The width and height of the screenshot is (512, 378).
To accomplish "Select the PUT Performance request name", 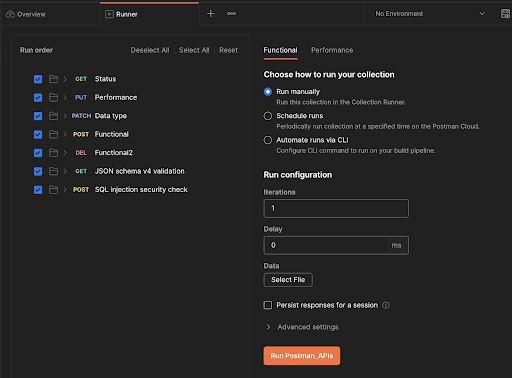I will click(x=116, y=97).
